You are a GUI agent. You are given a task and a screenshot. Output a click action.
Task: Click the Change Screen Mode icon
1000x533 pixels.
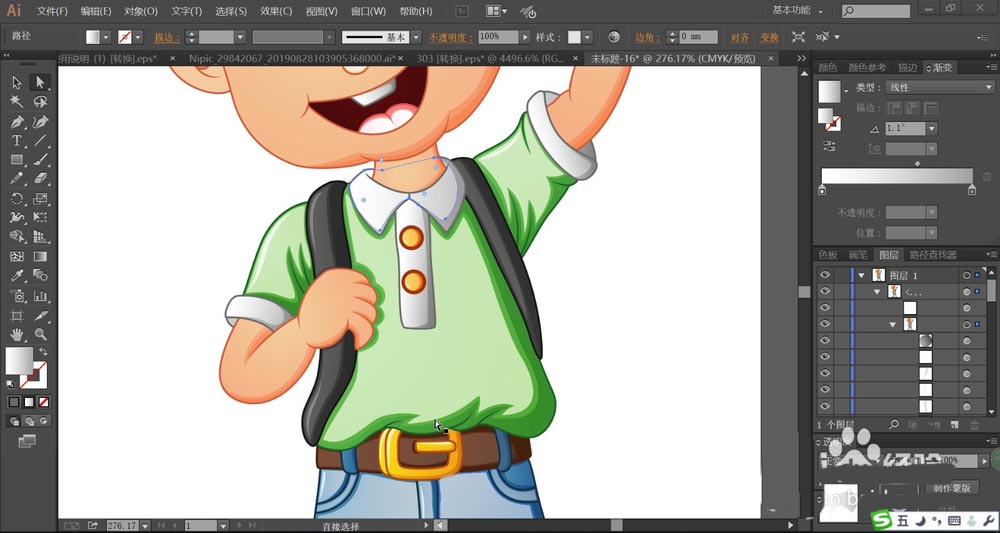pos(27,441)
